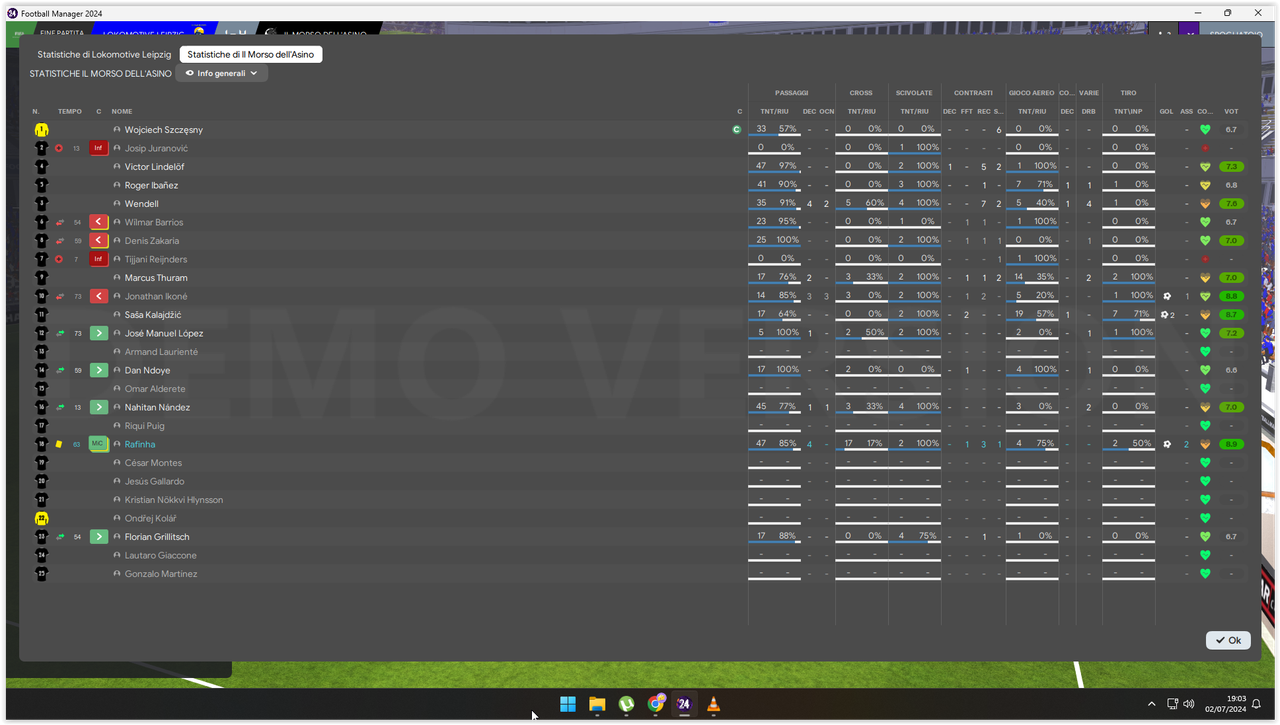Click the M/C position badge for Rafinha
Screen dimensions: 1280x725
(99, 444)
